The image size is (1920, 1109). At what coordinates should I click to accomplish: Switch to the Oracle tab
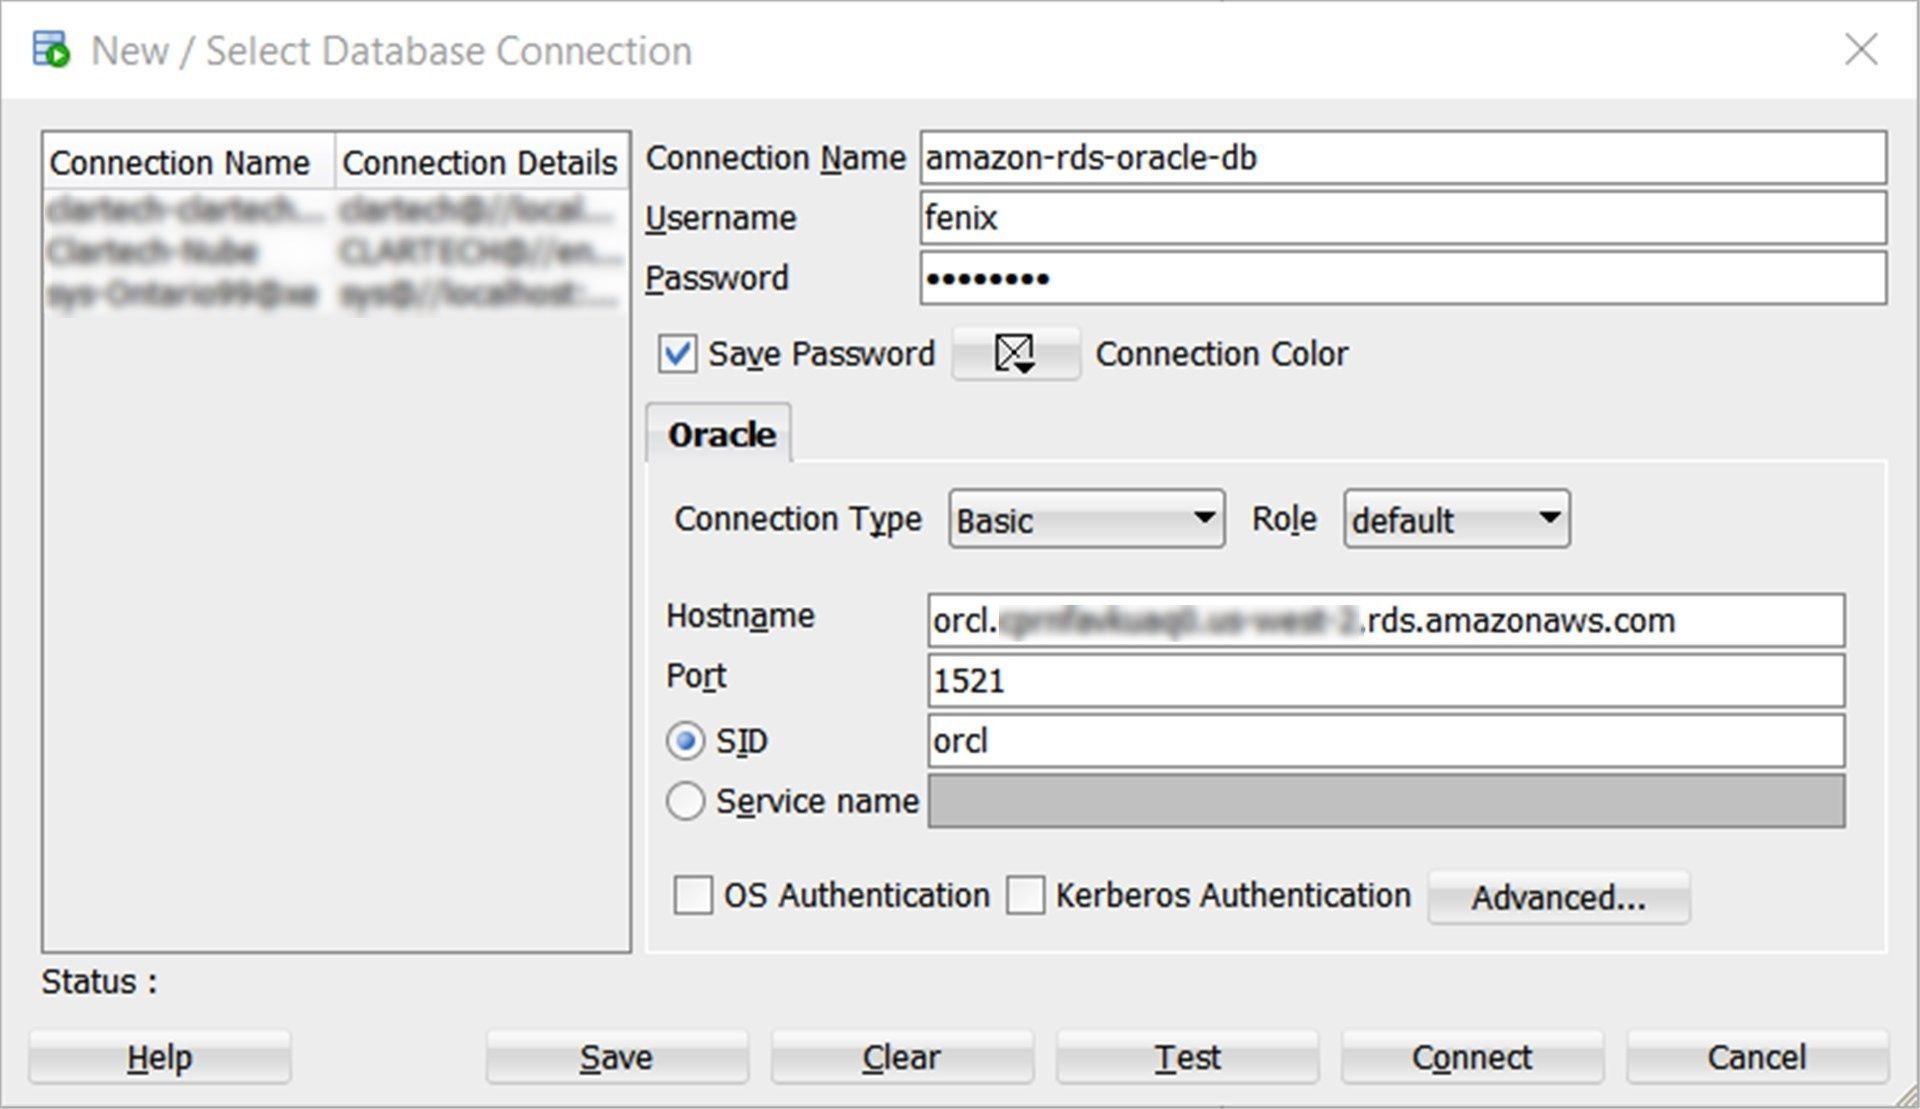pyautogui.click(x=720, y=434)
